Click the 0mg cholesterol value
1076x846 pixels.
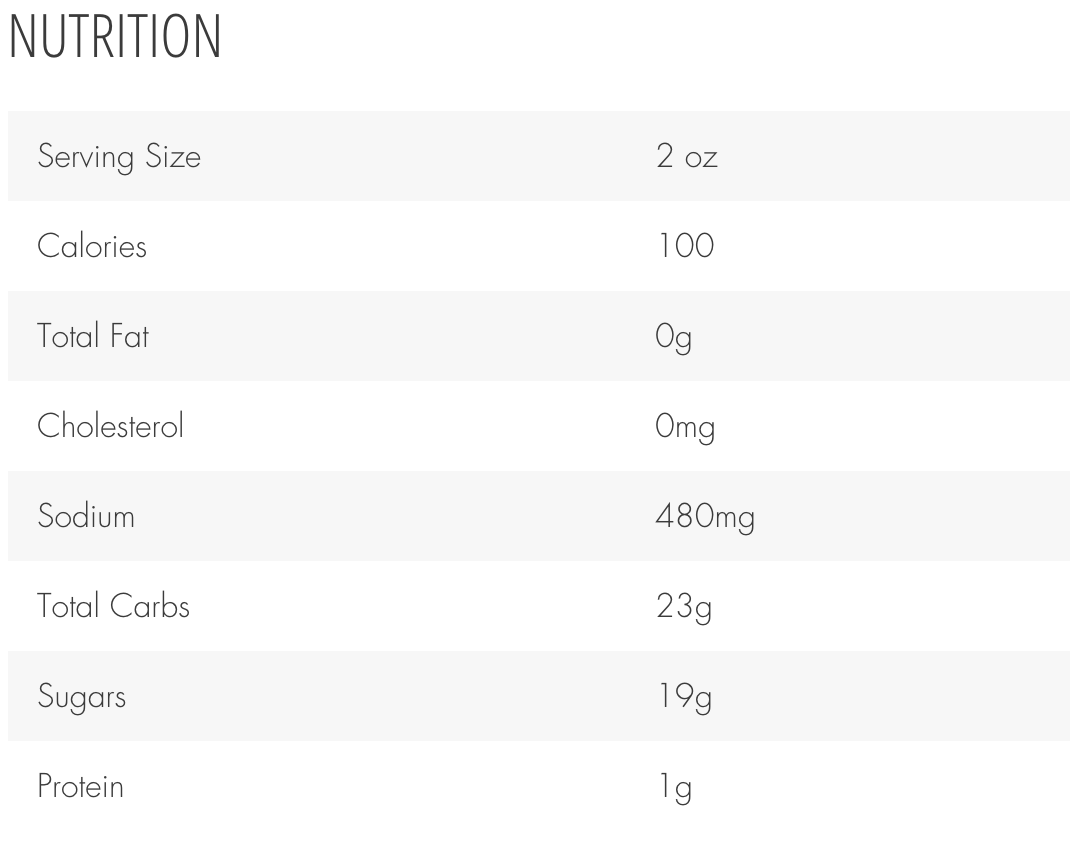point(685,427)
